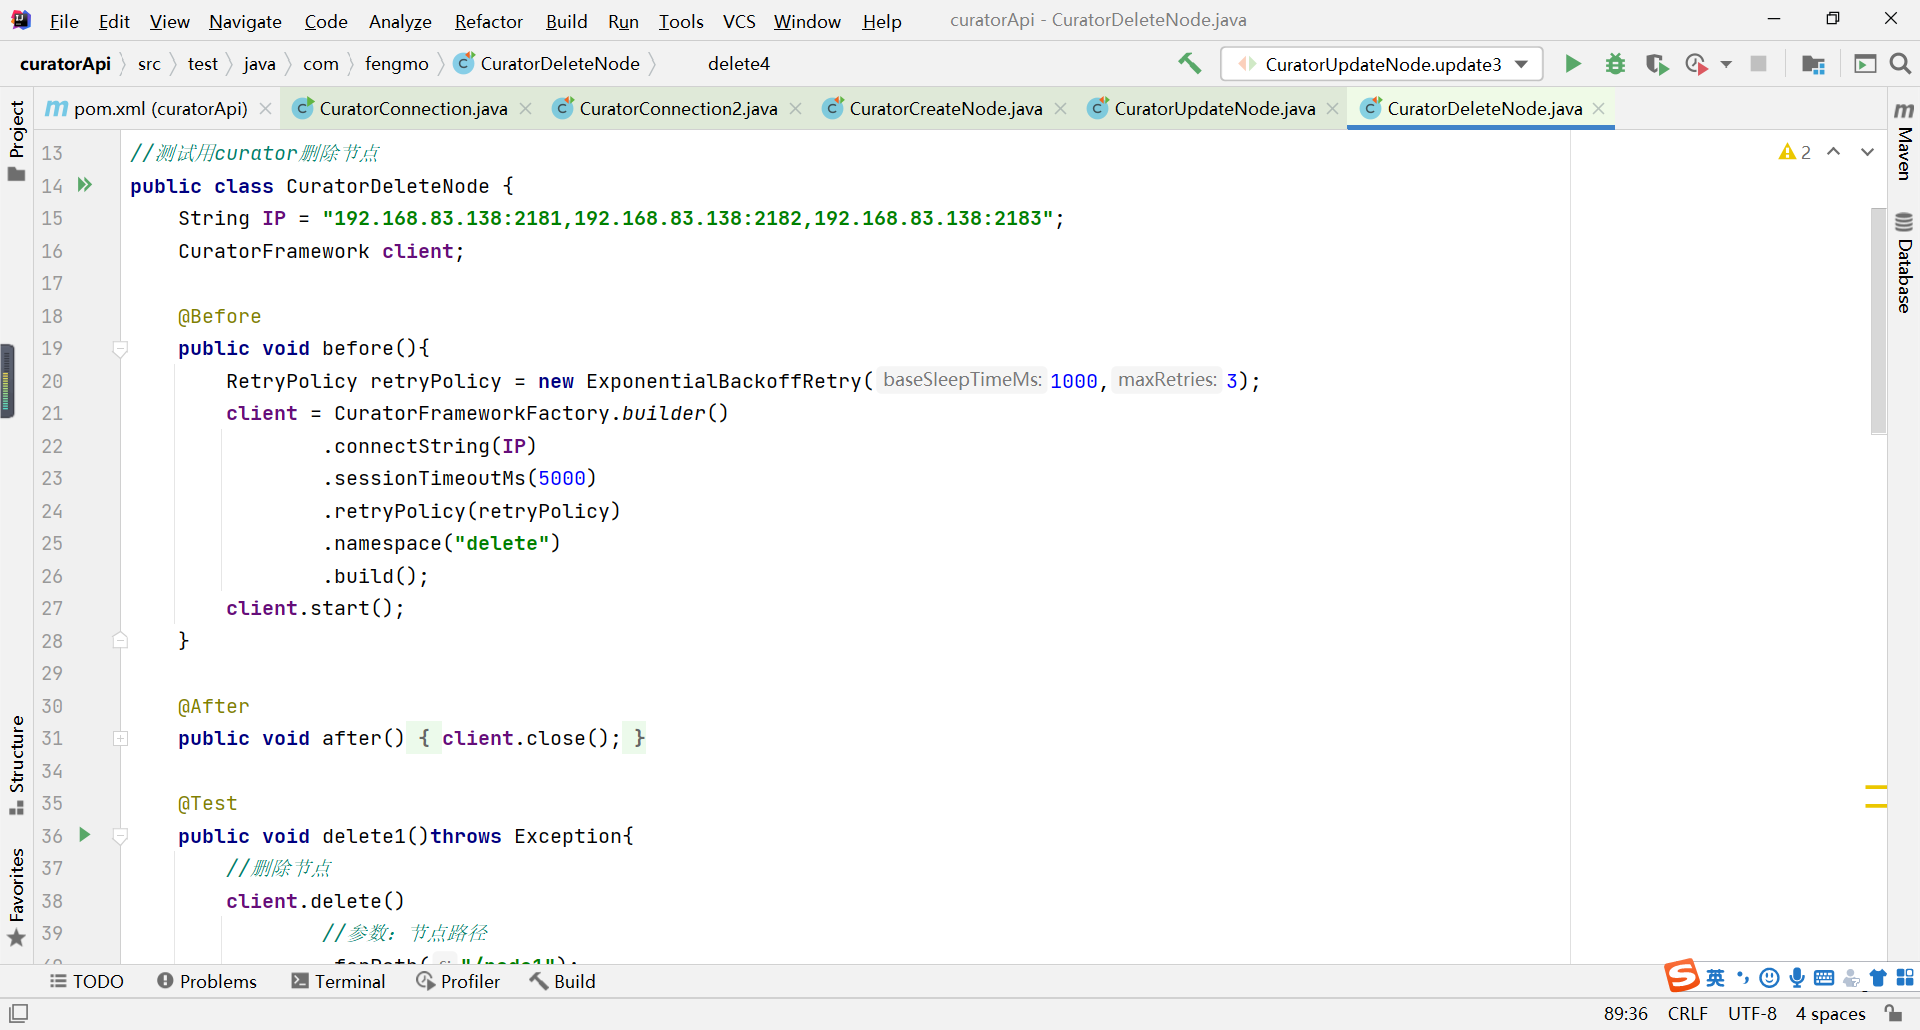Image resolution: width=1920 pixels, height=1030 pixels.
Task: Toggle the Structure tool window
Action: click(16, 765)
